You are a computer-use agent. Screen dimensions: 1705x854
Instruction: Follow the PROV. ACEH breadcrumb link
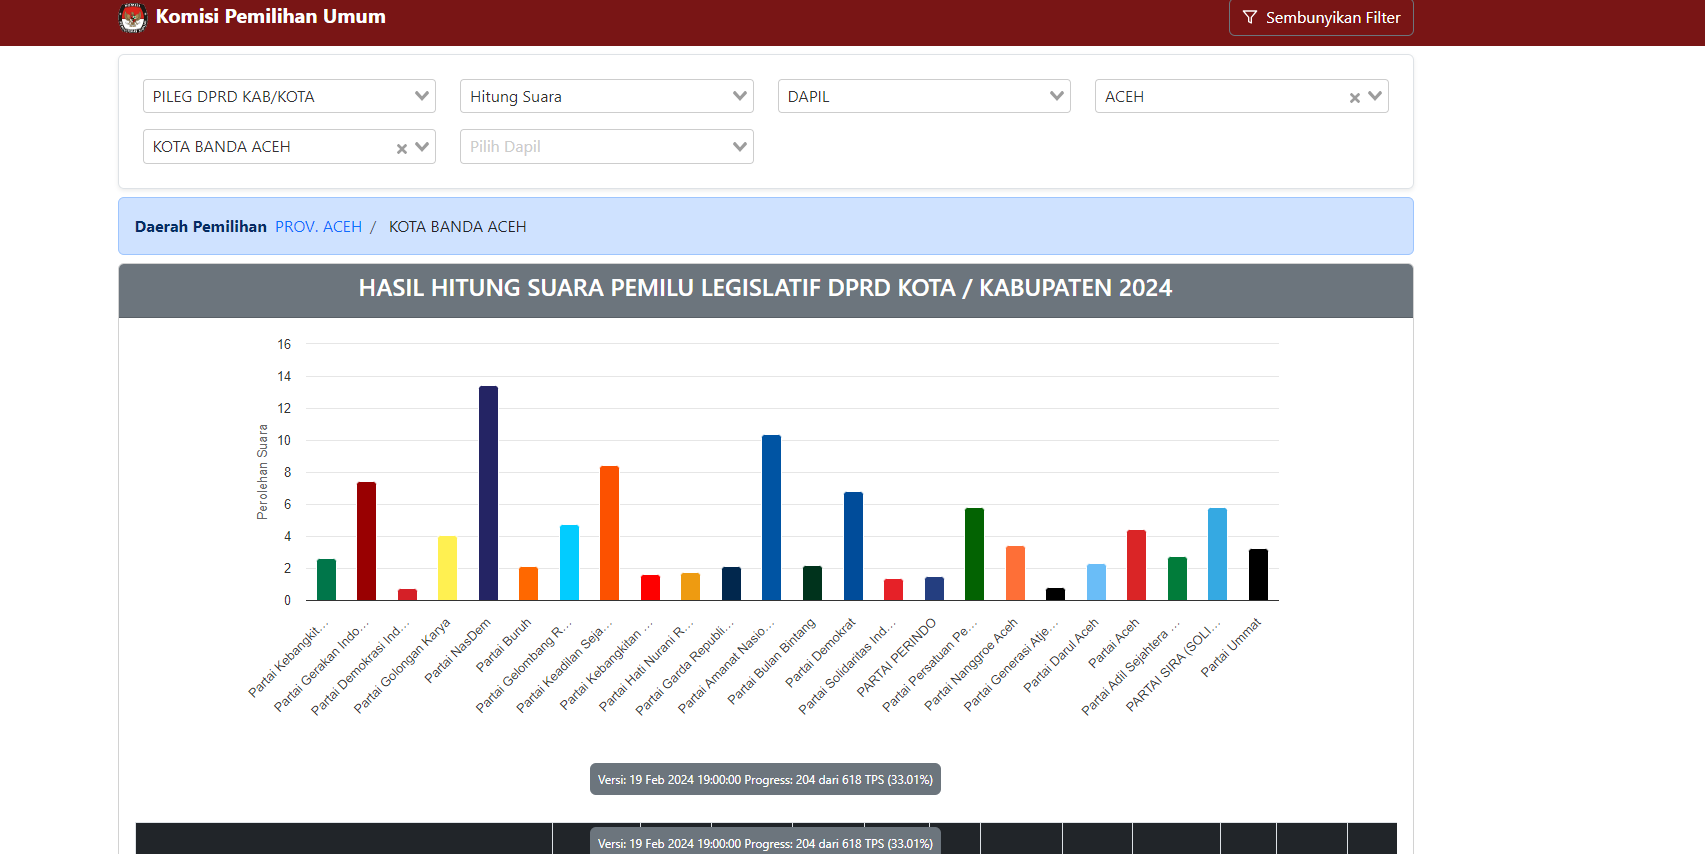[318, 227]
